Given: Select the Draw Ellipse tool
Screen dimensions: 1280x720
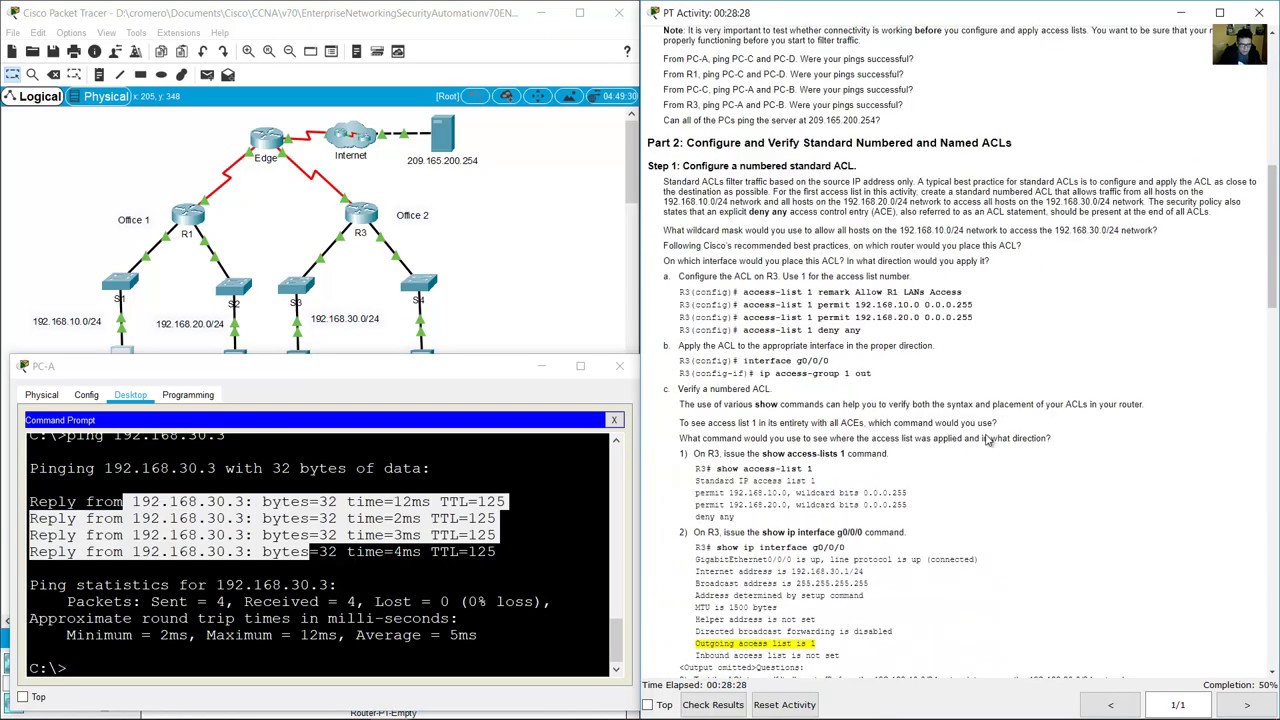Looking at the screenshot, I should tap(161, 75).
